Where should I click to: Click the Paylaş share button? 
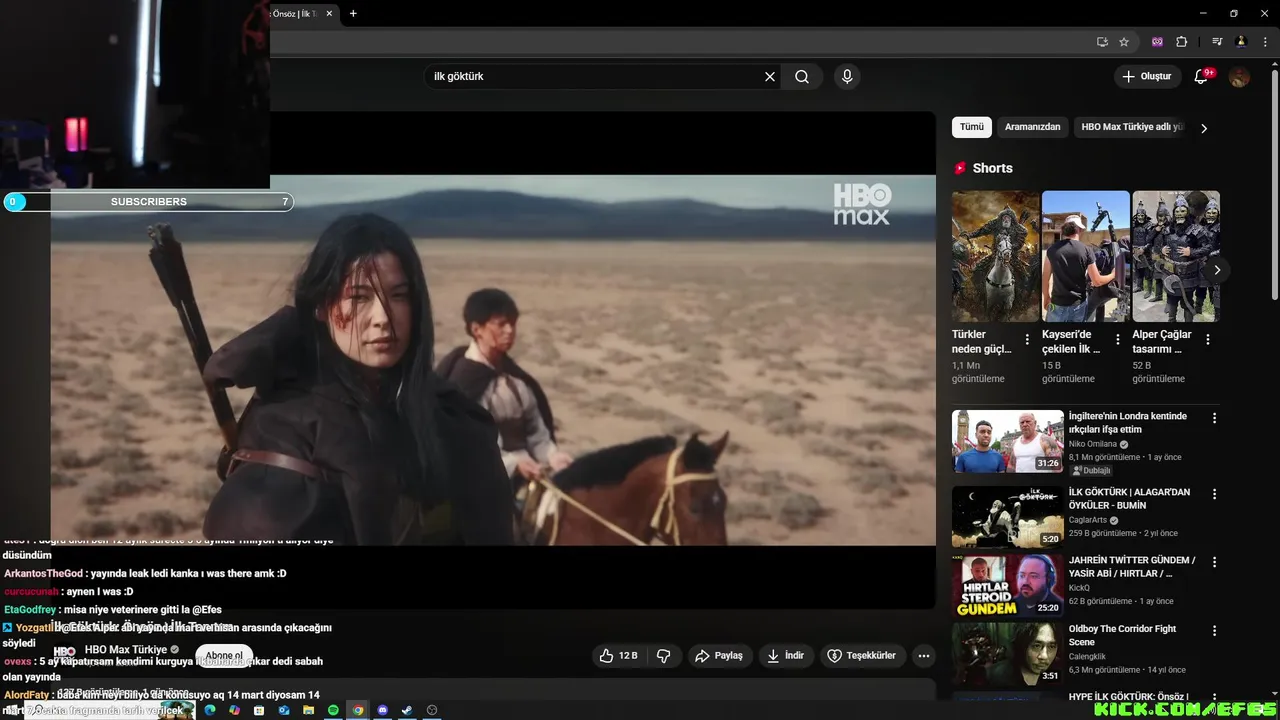click(719, 656)
